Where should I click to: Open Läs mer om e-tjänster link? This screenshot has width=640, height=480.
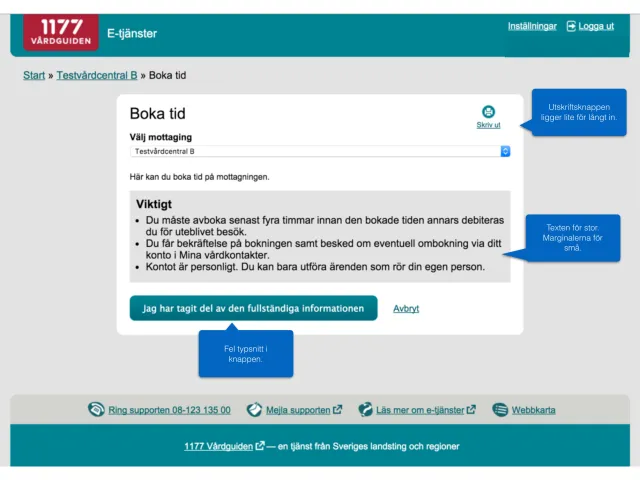[420, 410]
